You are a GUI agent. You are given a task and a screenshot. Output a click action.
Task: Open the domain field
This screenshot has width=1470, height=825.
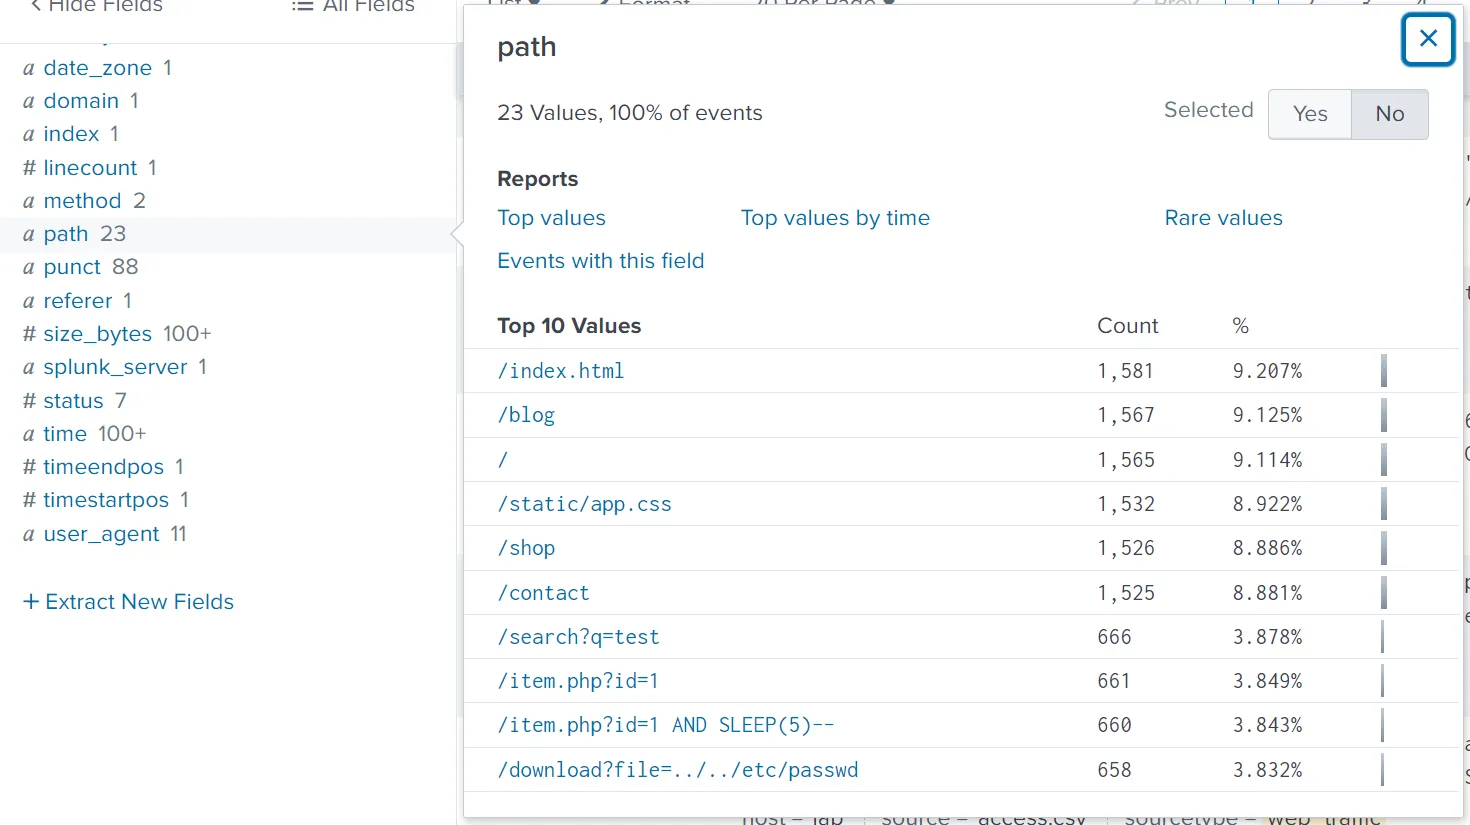click(x=81, y=101)
